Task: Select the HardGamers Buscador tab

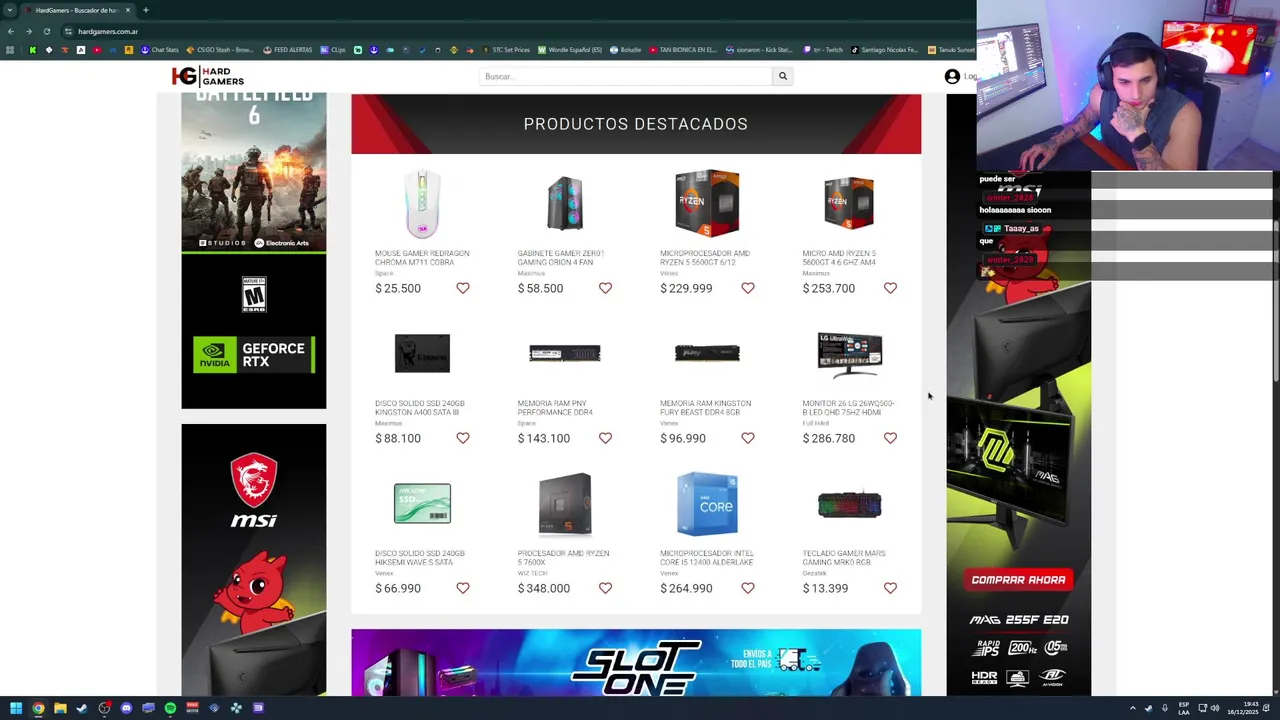Action: [x=76, y=10]
